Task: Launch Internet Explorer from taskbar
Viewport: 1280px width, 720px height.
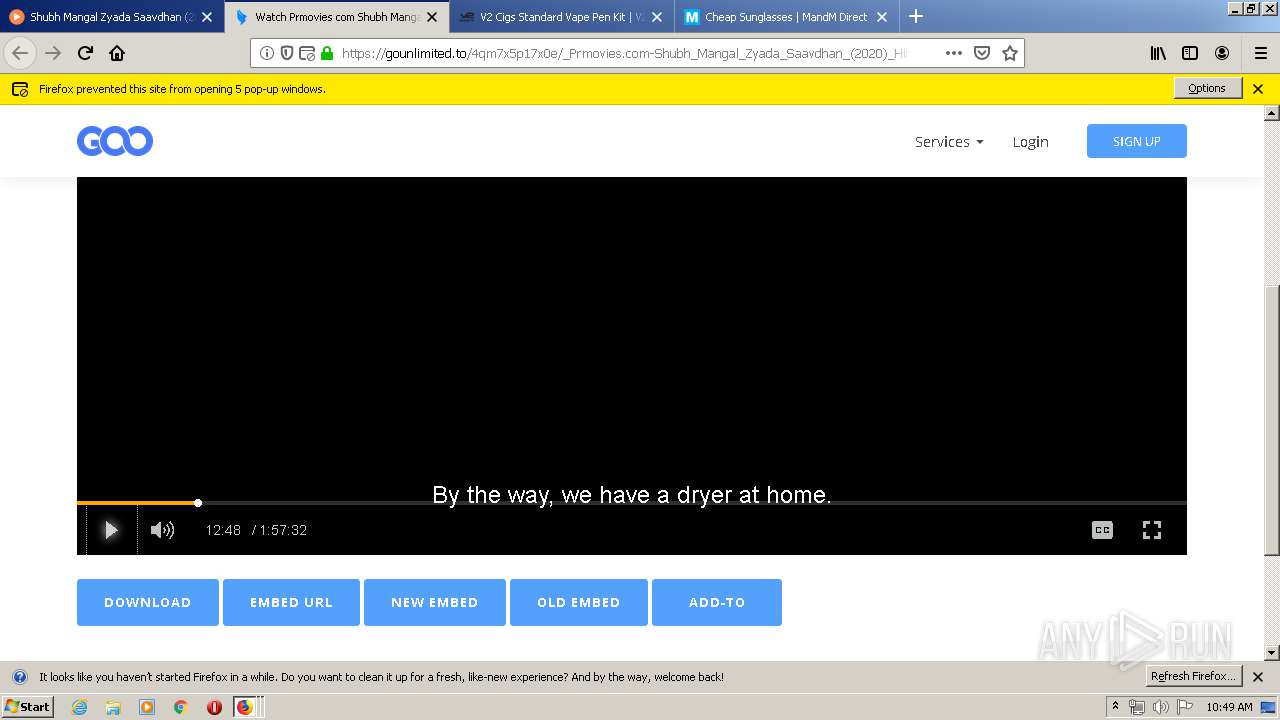Action: 79,707
